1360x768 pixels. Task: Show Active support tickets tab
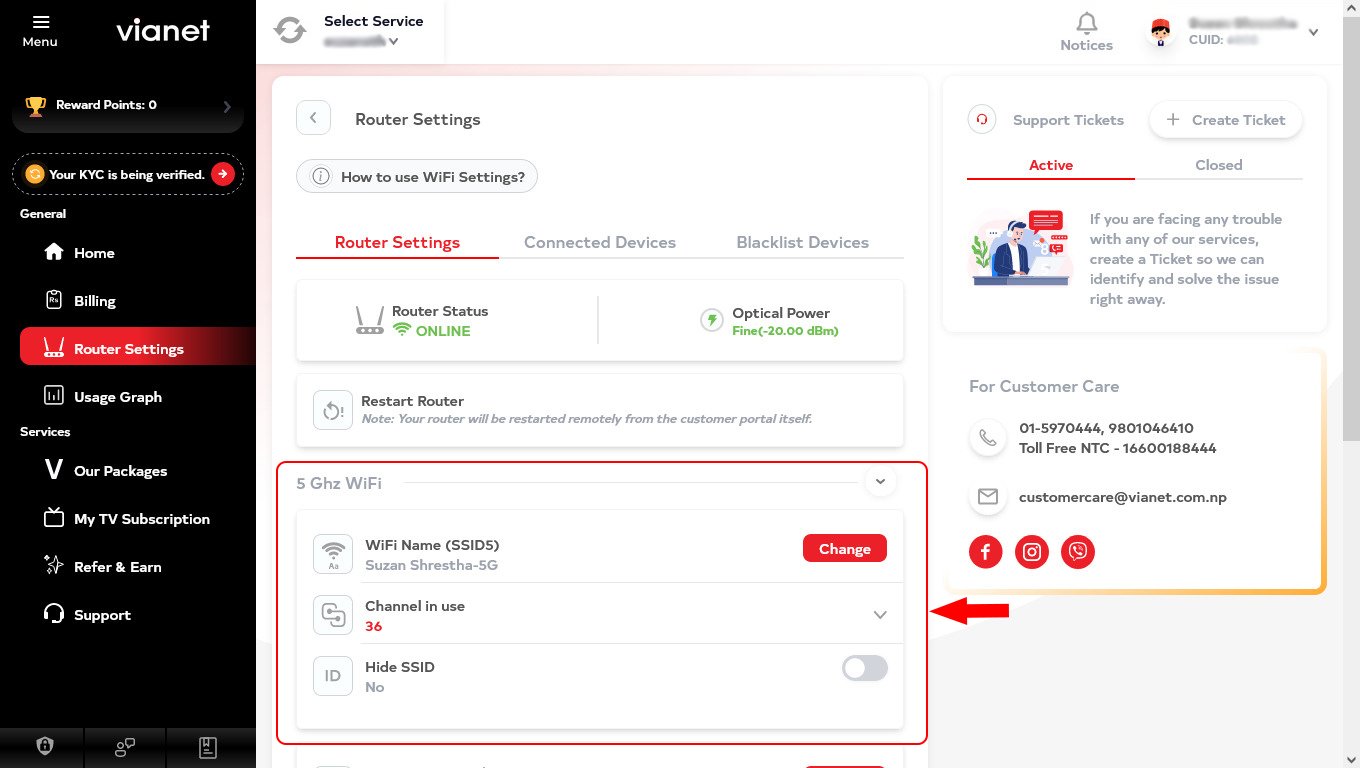[x=1051, y=165]
